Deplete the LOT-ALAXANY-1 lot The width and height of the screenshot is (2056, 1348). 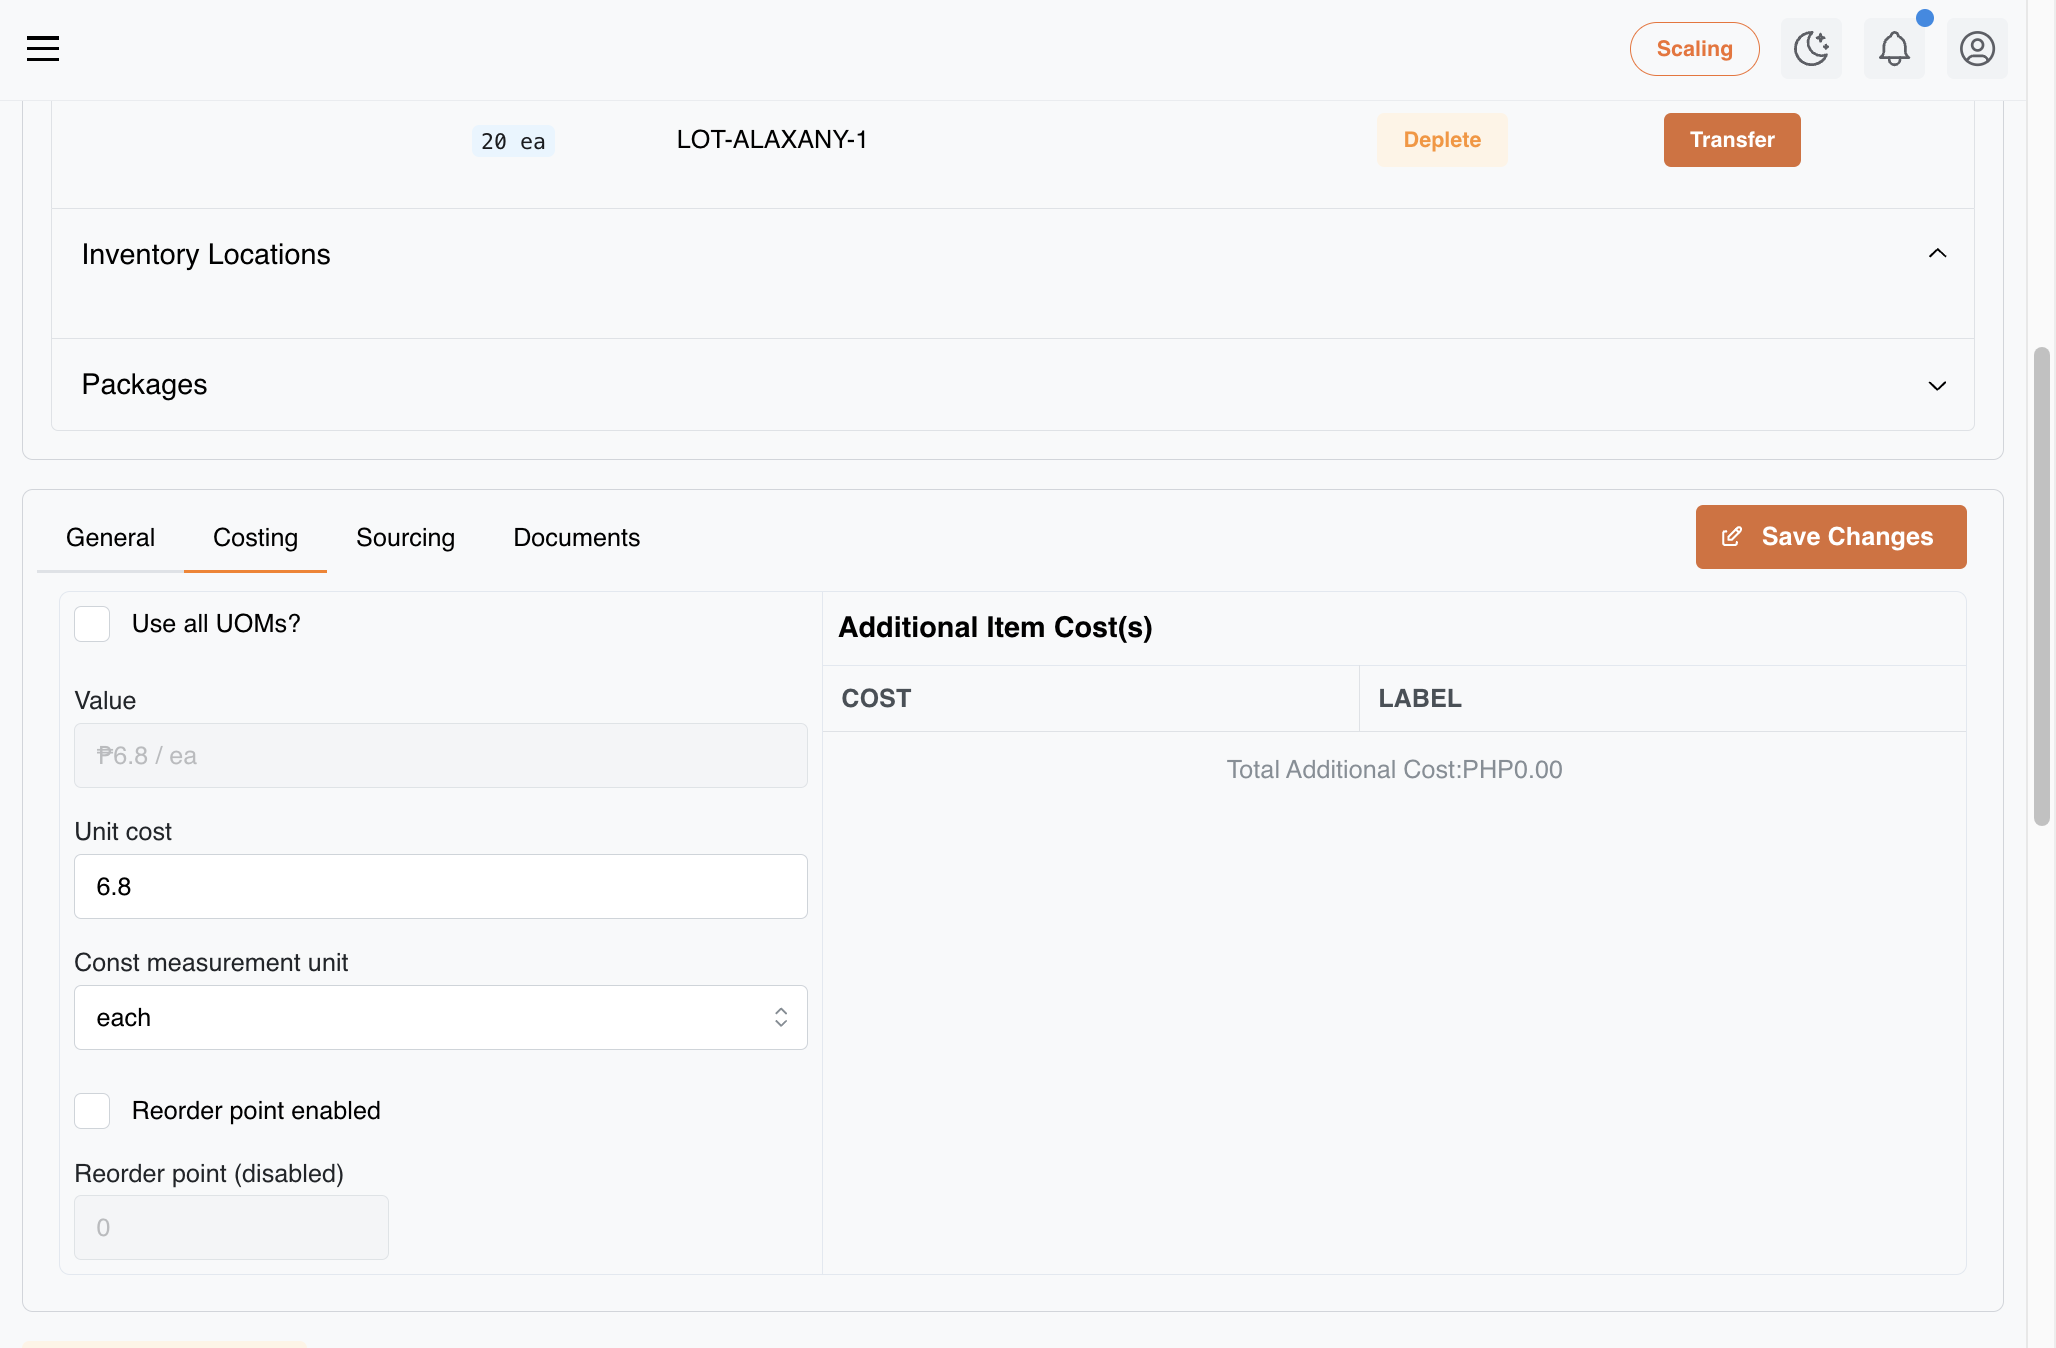point(1442,140)
